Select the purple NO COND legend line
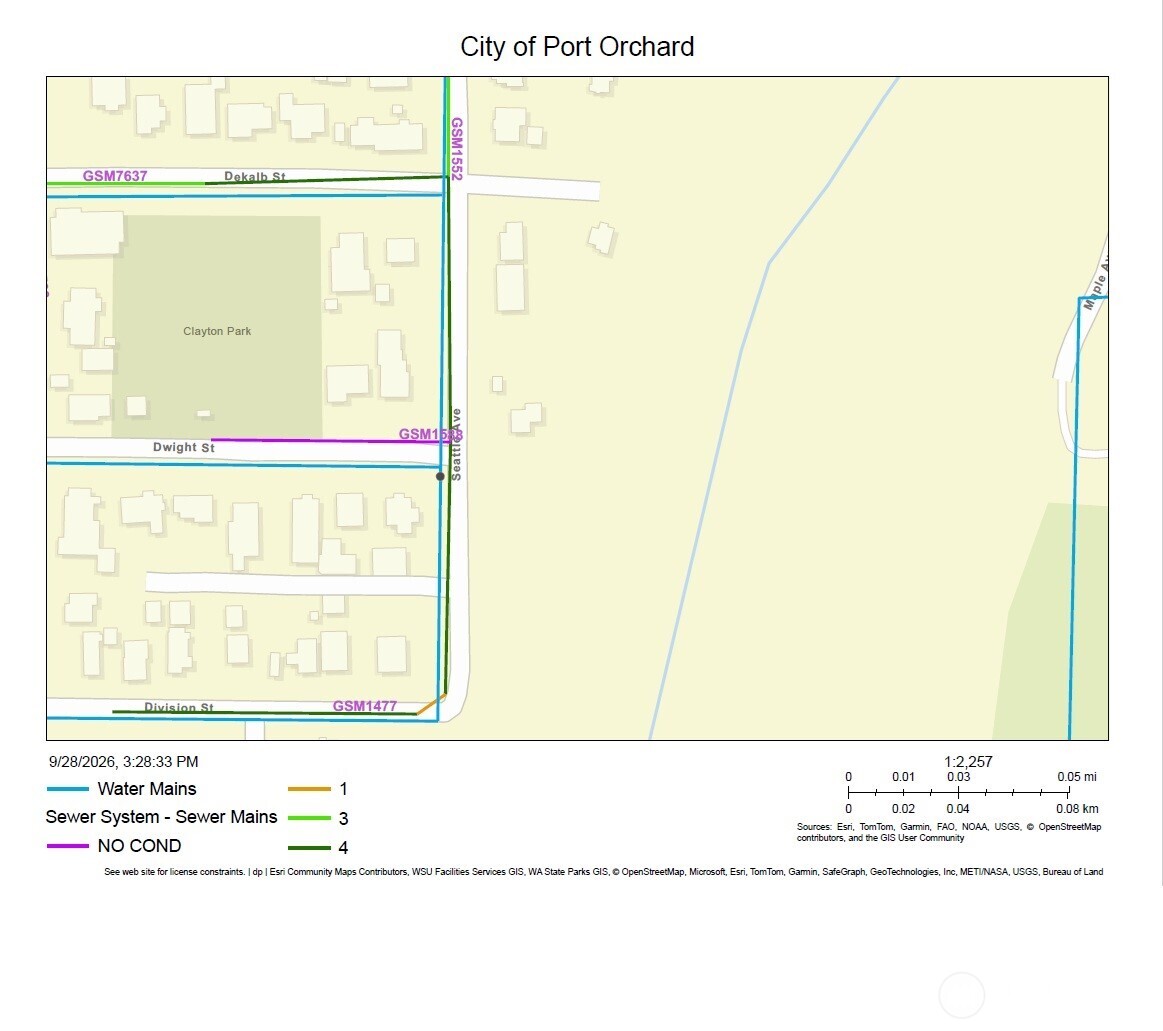 67,846
